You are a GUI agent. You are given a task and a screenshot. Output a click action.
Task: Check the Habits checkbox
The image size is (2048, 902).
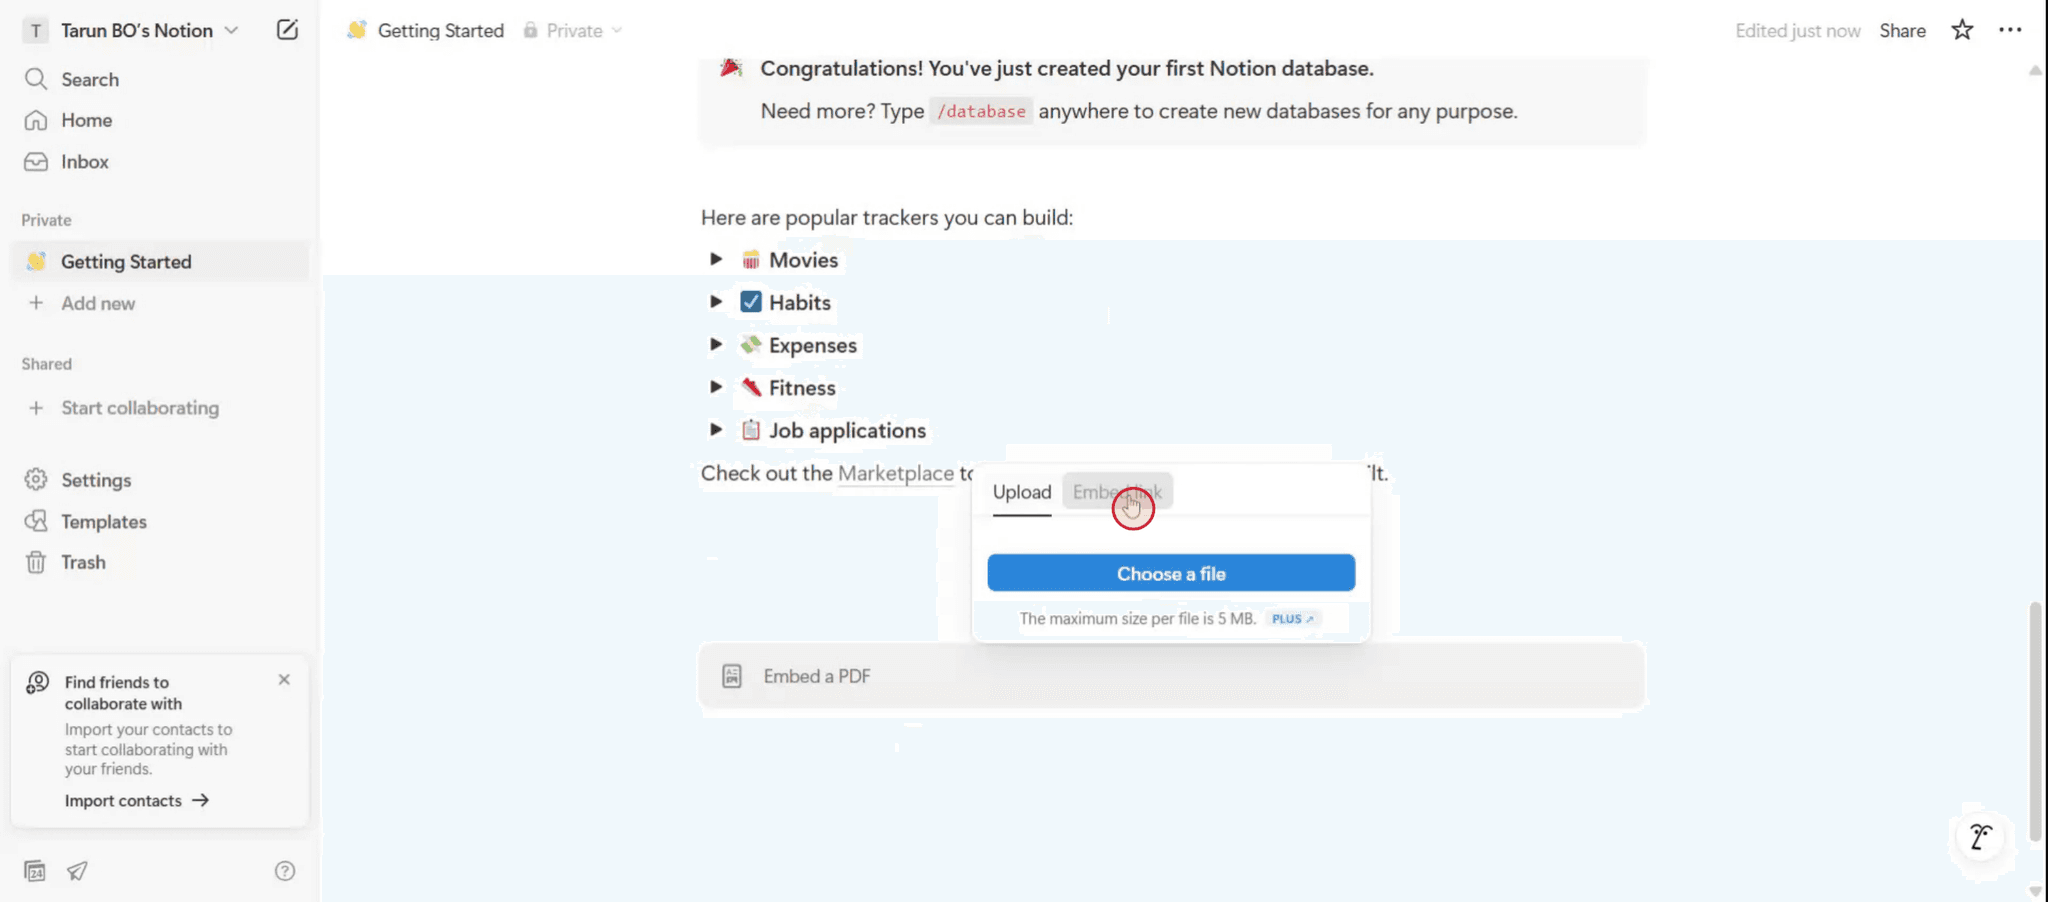(x=751, y=301)
